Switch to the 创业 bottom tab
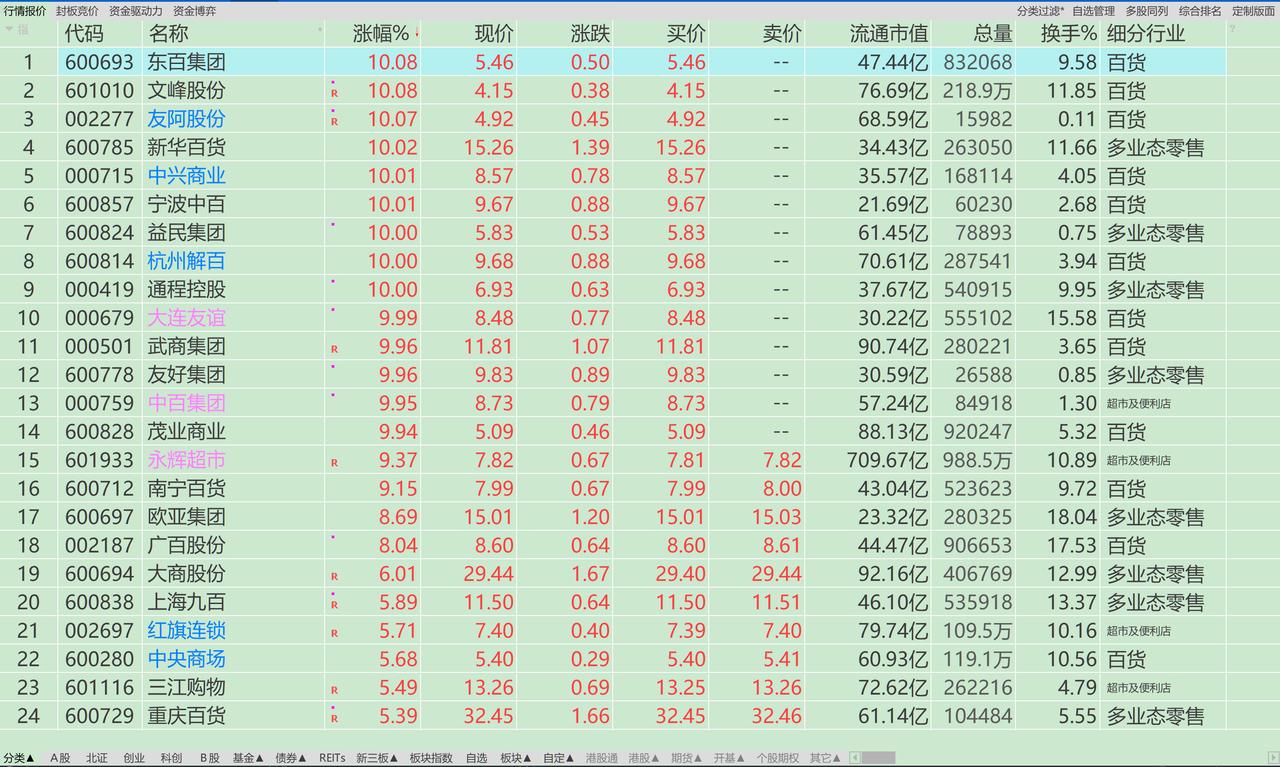Image resolution: width=1280 pixels, height=767 pixels. click(x=134, y=758)
